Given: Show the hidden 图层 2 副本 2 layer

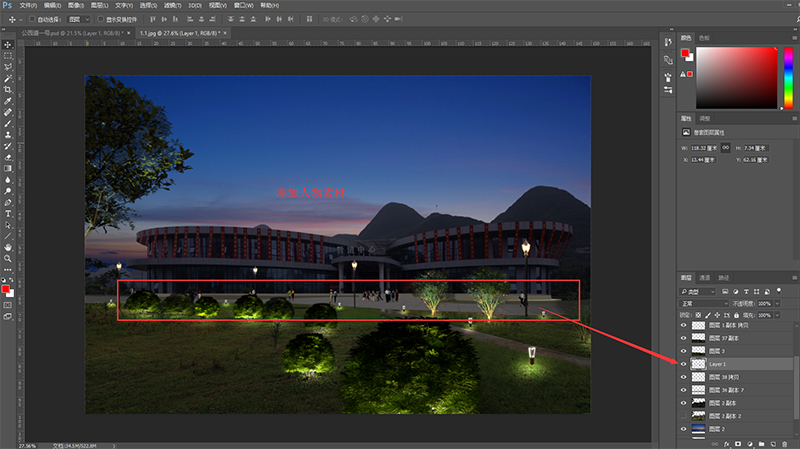Looking at the screenshot, I should pos(684,415).
